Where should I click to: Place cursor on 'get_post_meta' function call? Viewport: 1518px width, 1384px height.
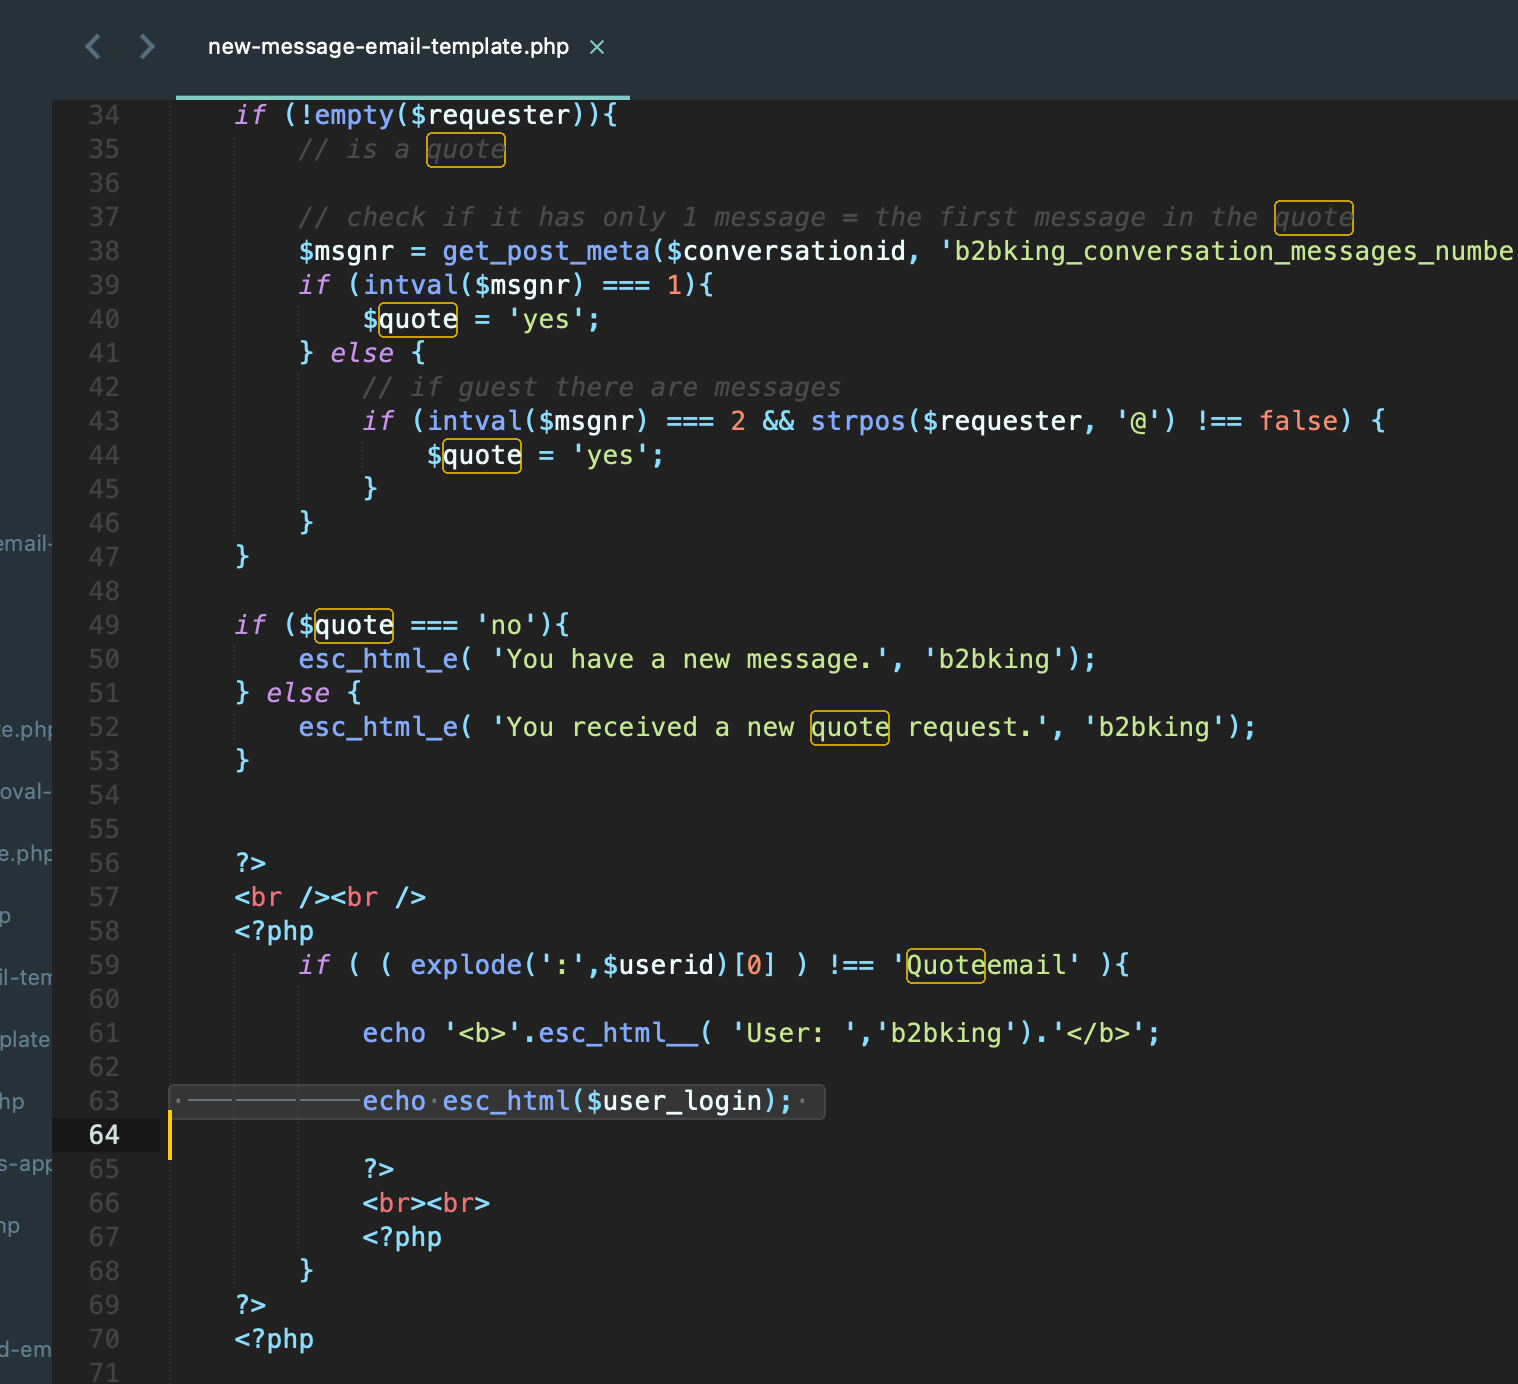click(x=546, y=251)
